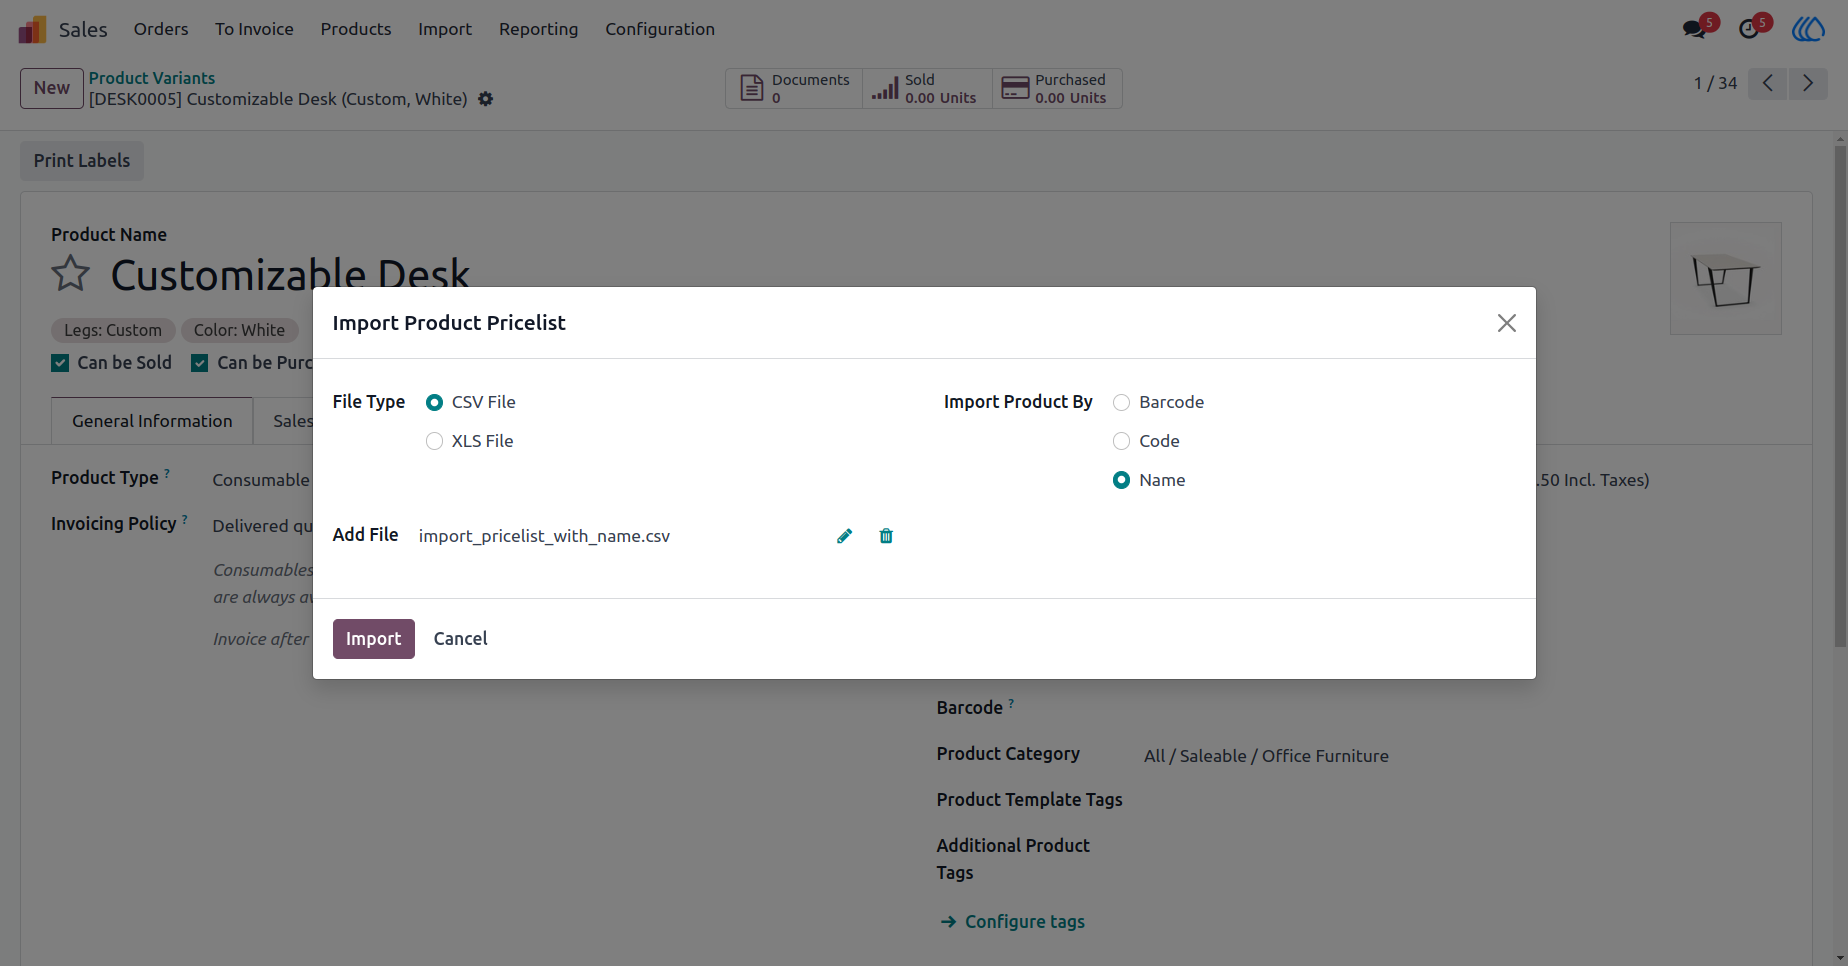Click the Configure tags arrow link
The width and height of the screenshot is (1848, 966).
coord(1012,922)
